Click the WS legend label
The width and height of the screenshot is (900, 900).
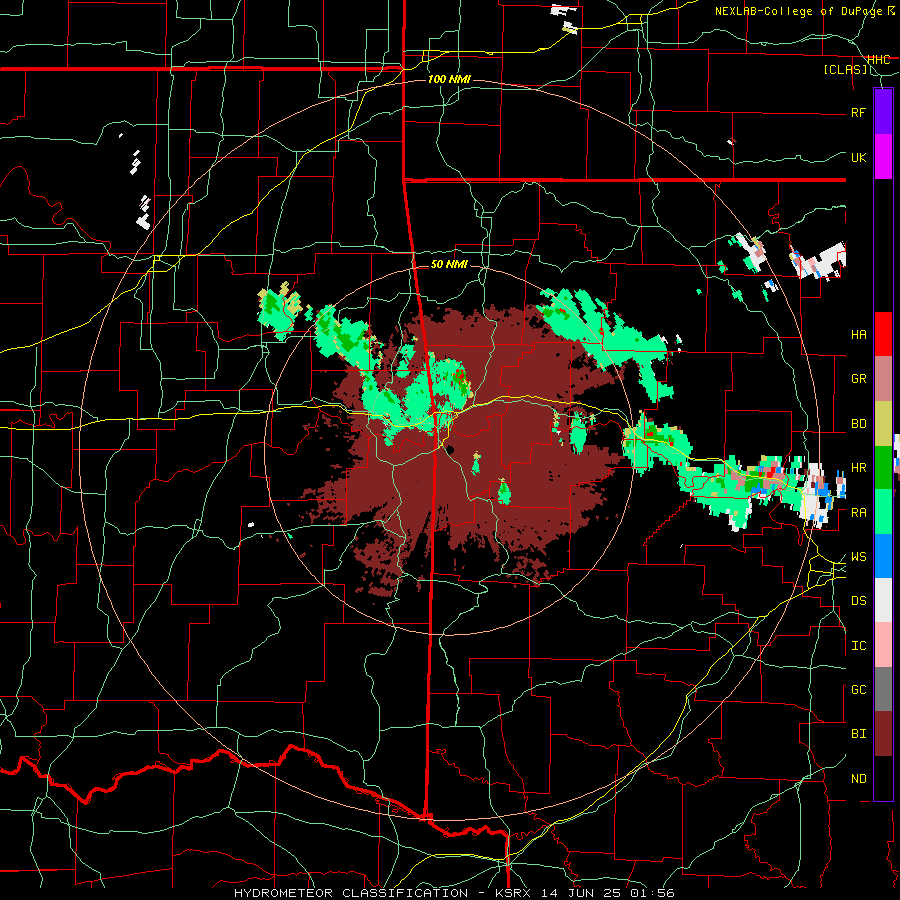858,557
